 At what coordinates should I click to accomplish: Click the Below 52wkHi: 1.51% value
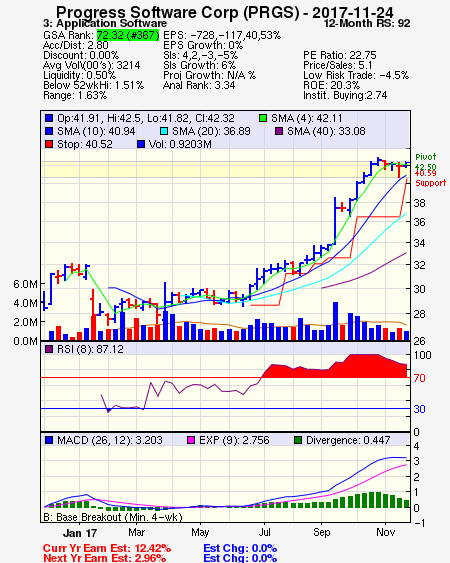click(93, 85)
